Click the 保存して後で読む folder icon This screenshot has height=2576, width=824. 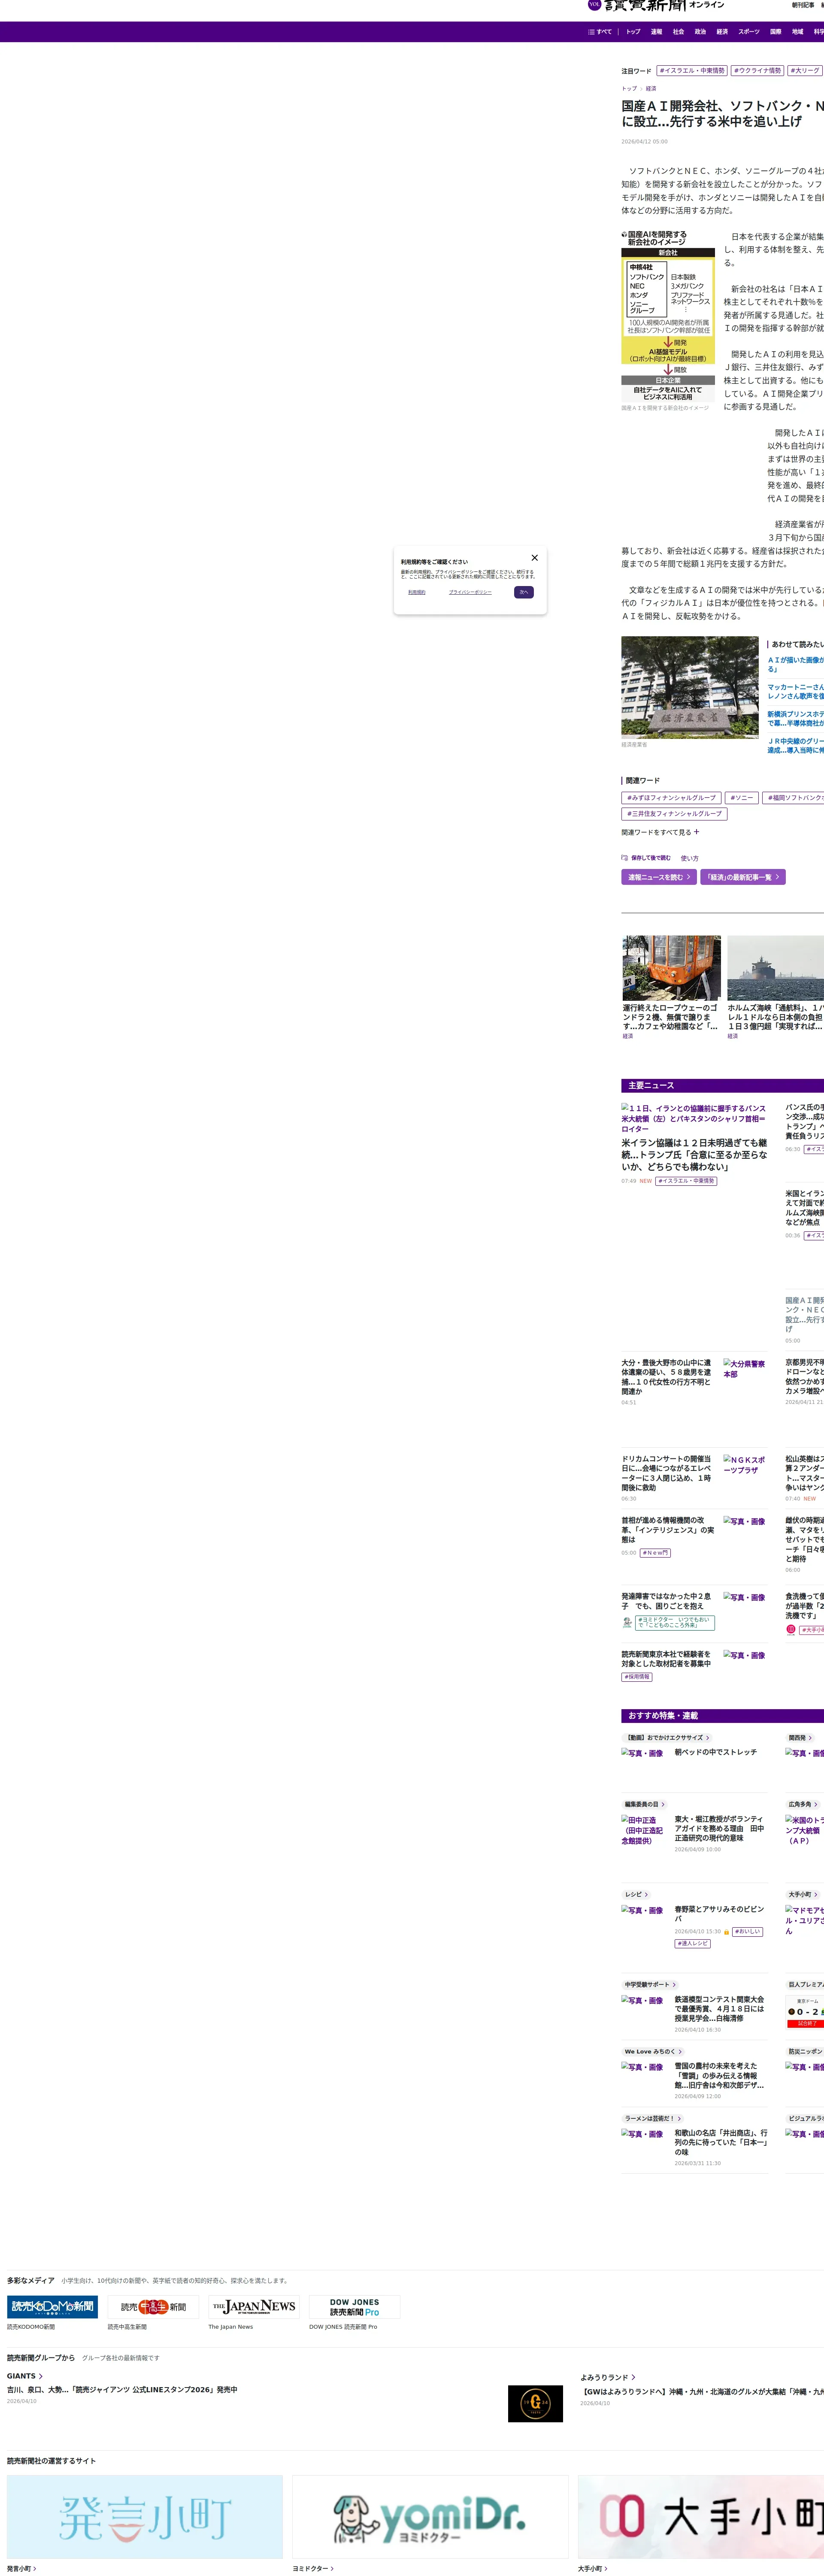click(624, 858)
